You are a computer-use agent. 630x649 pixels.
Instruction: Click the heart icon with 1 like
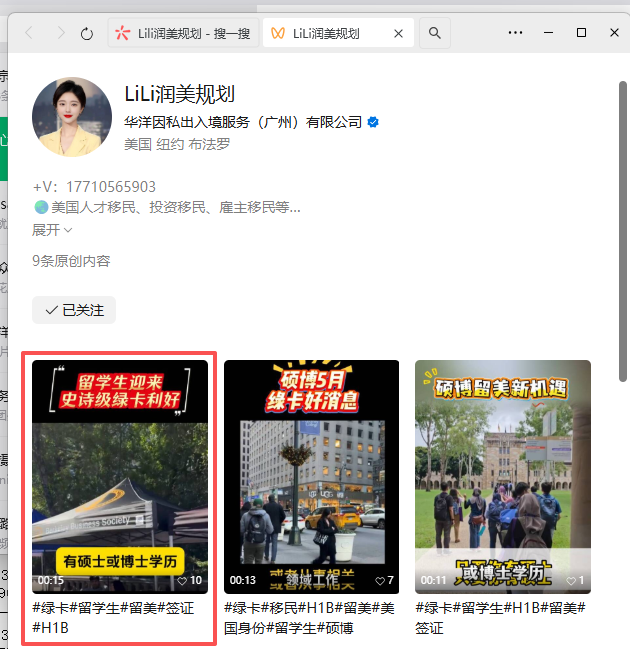(571, 581)
